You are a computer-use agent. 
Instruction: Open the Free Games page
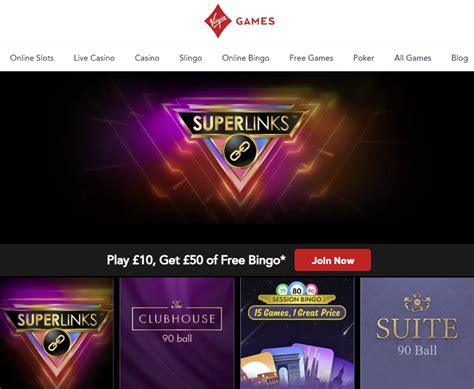311,58
